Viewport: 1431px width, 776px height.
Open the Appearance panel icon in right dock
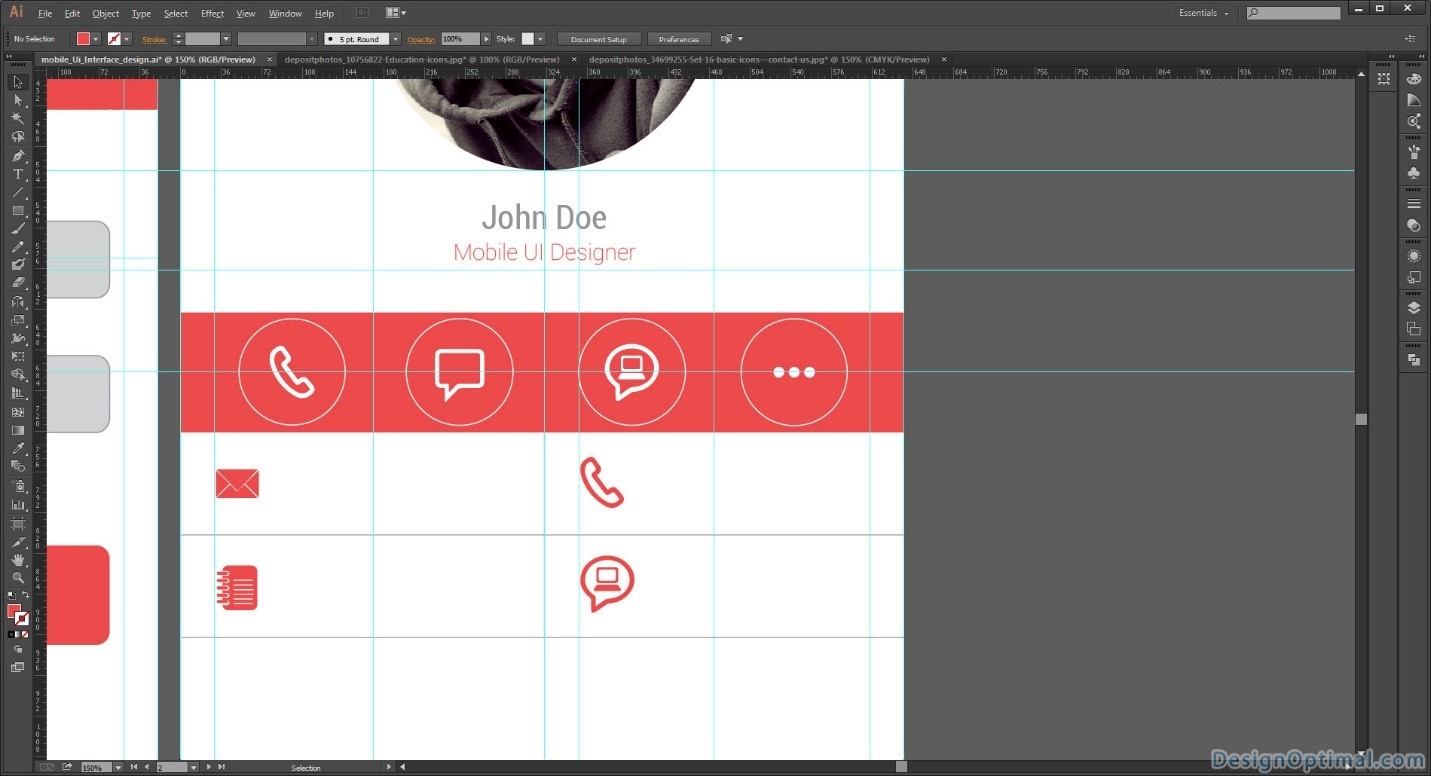(1414, 256)
